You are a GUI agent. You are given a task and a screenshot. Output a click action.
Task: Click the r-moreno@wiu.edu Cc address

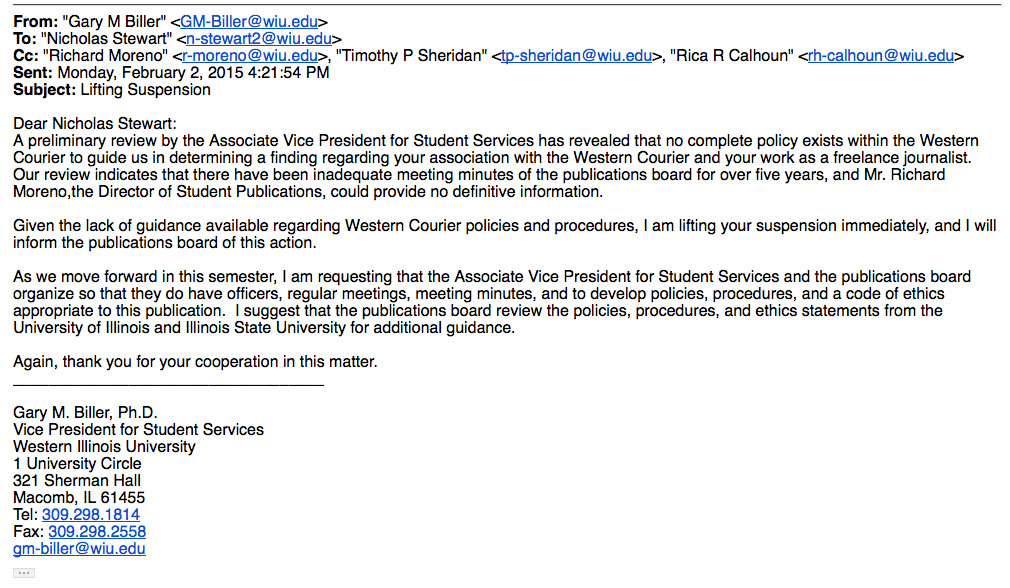click(x=249, y=55)
